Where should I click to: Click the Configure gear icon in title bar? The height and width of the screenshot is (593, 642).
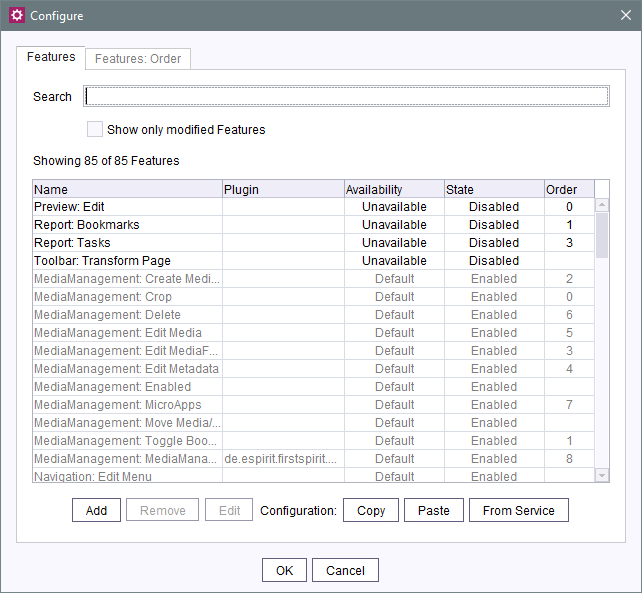click(x=17, y=15)
